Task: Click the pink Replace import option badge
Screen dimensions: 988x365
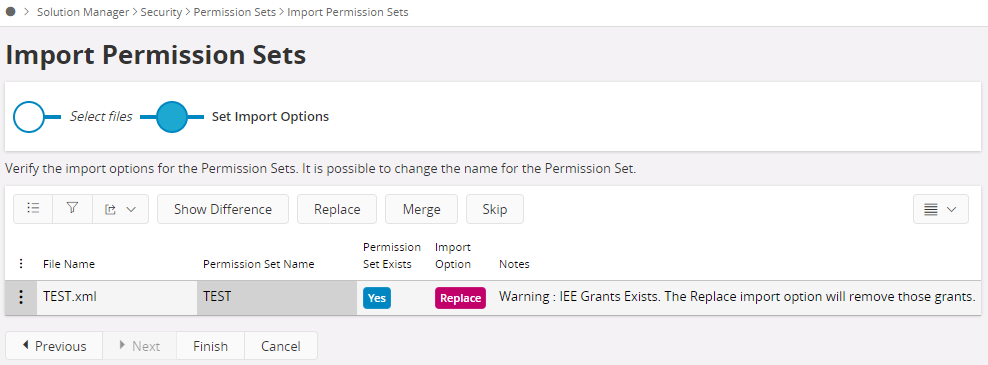Action: pyautogui.click(x=460, y=298)
